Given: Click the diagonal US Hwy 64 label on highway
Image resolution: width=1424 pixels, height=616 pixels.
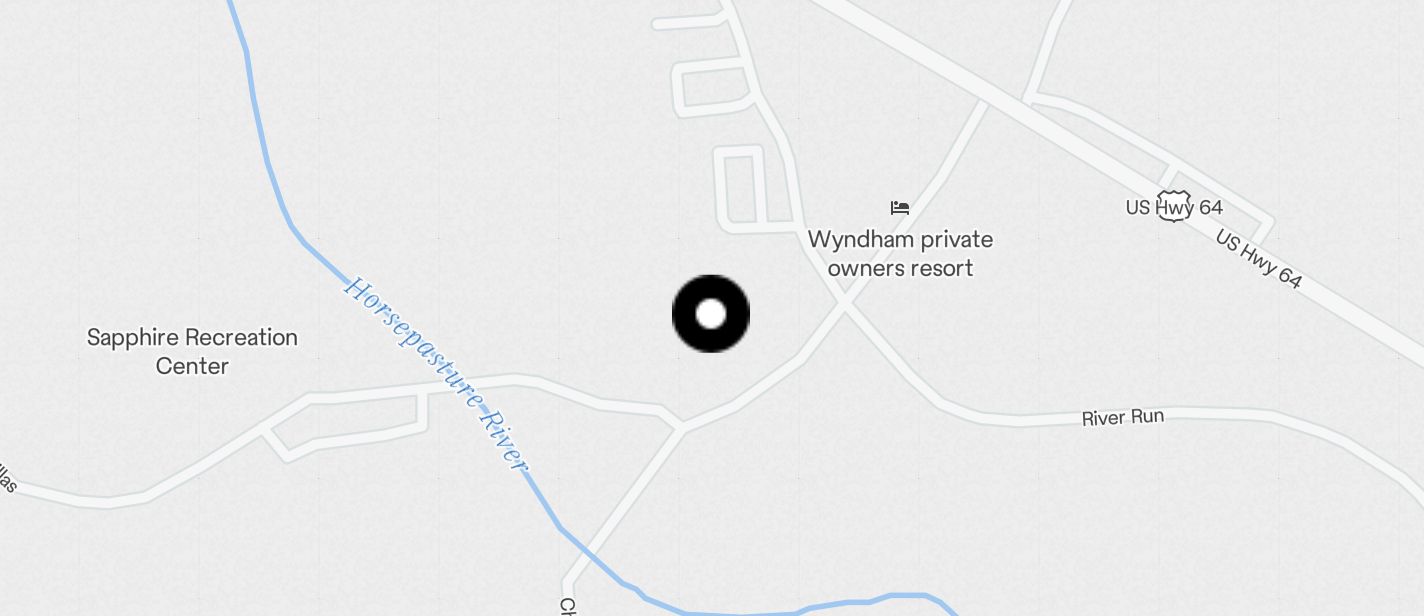Looking at the screenshot, I should click(x=1259, y=259).
